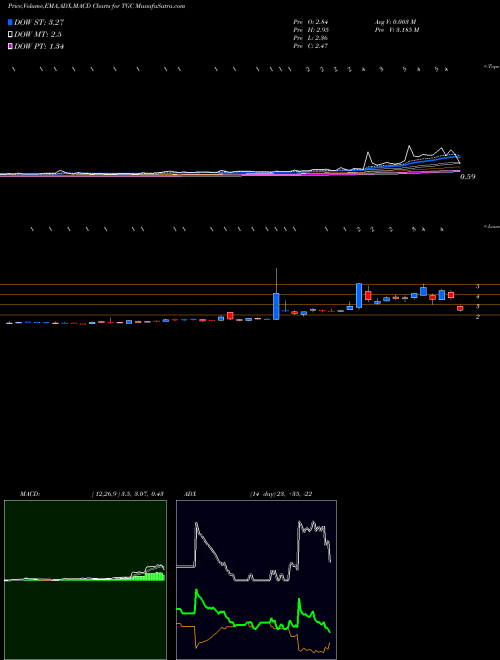Screen dimensions: 500x660
Task: Click the white price line's highest peak in EMA chart
Action: [x=409, y=146]
